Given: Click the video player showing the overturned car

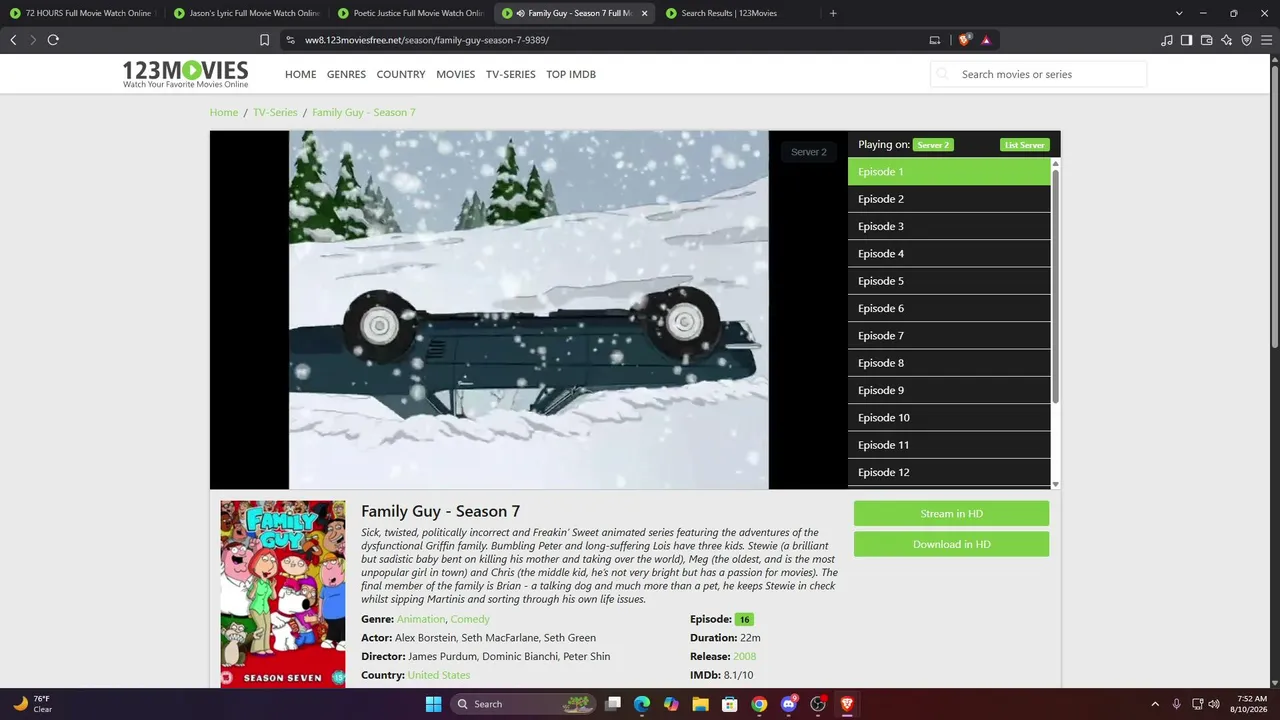Looking at the screenshot, I should 529,310.
